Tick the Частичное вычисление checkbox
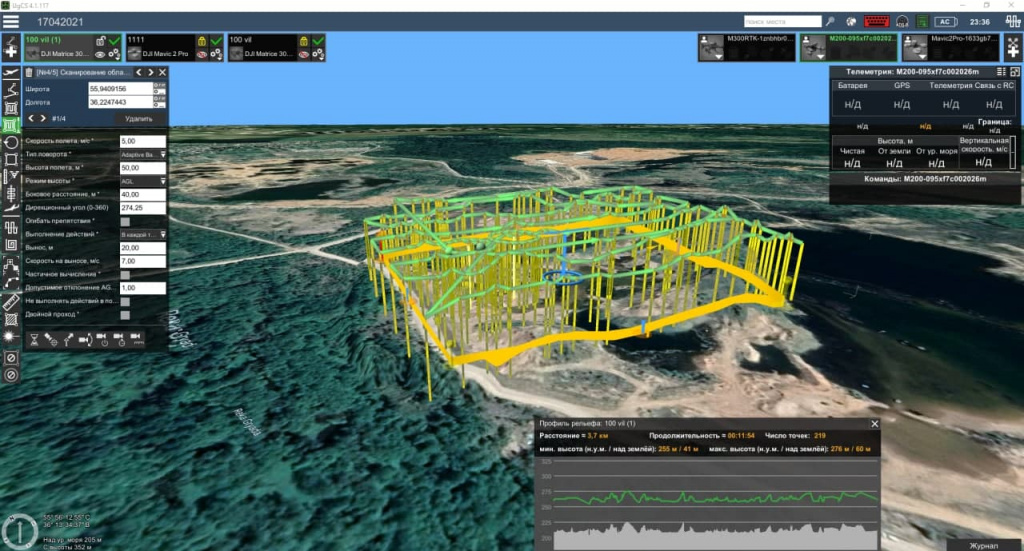Screen dimensions: 1024x551 click(125, 274)
